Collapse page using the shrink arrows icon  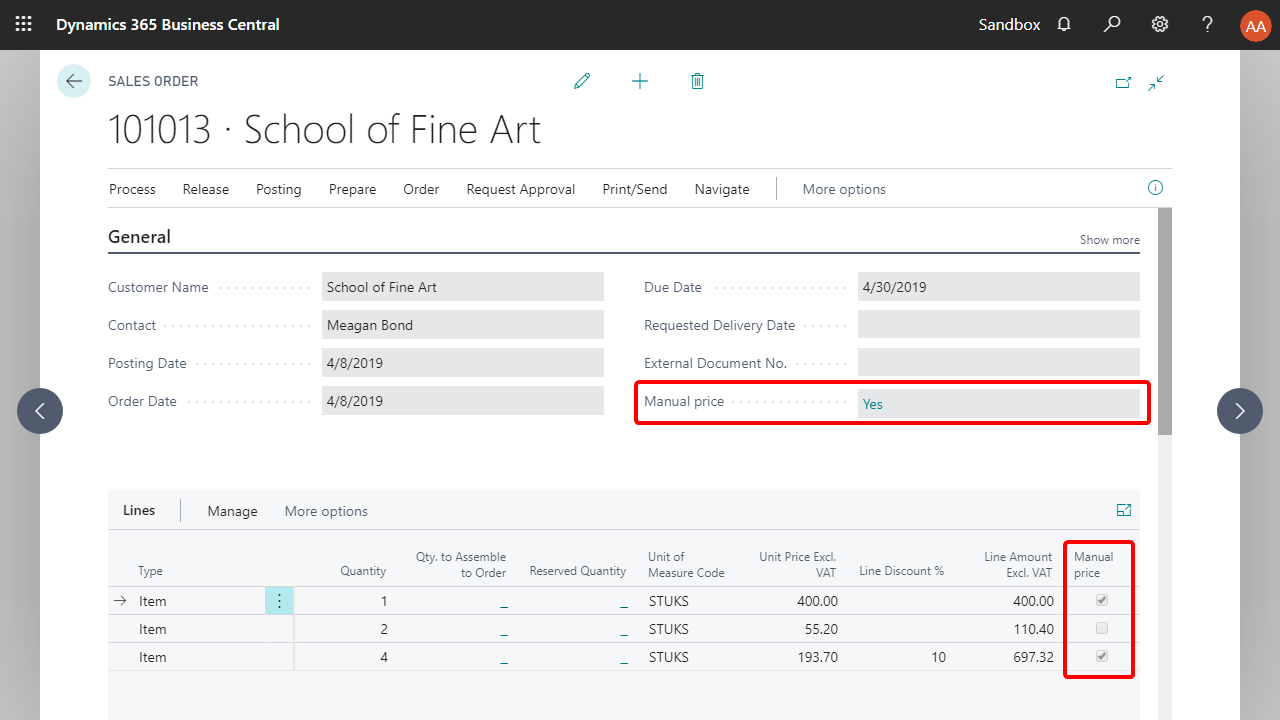click(1156, 83)
